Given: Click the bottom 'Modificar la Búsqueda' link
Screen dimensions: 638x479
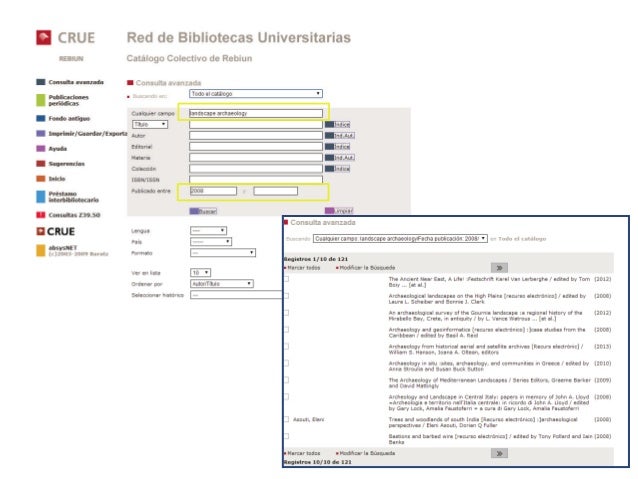Looking at the screenshot, I should pos(367,453).
